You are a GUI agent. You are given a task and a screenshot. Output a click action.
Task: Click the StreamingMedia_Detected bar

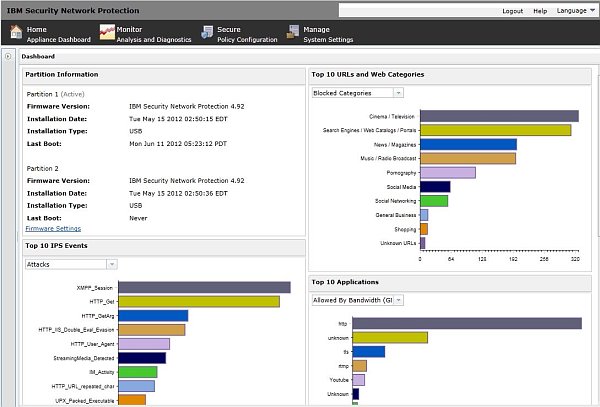pos(142,358)
